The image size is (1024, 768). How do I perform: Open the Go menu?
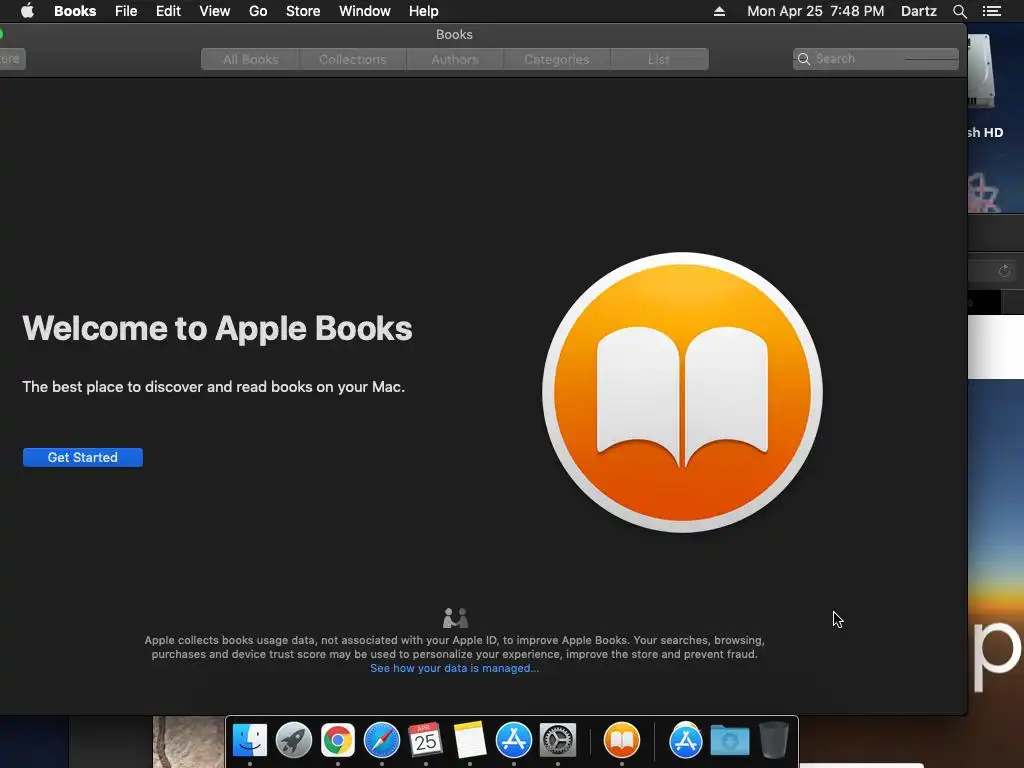[258, 11]
